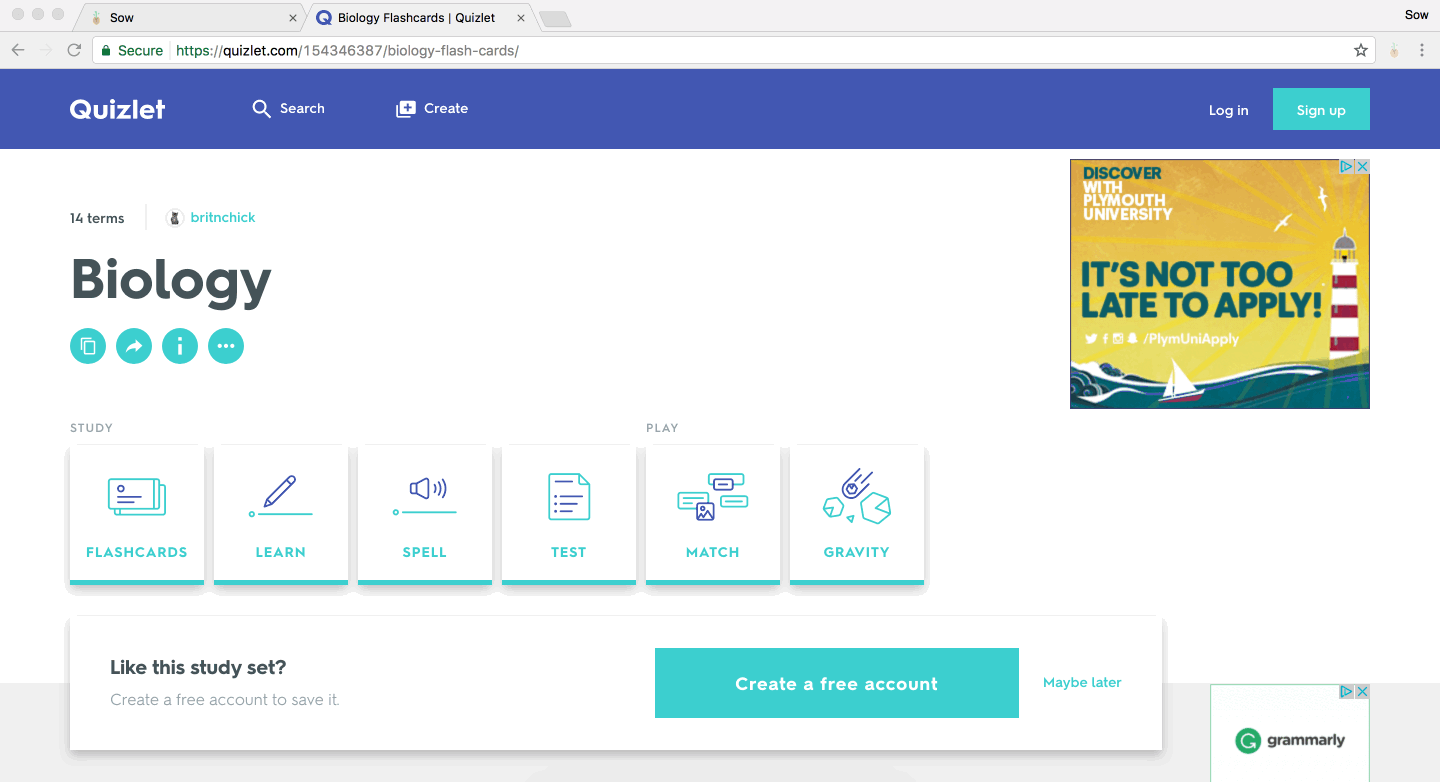This screenshot has height=782, width=1440.
Task: Open Chrome's three-dot menu
Action: pyautogui.click(x=1422, y=50)
